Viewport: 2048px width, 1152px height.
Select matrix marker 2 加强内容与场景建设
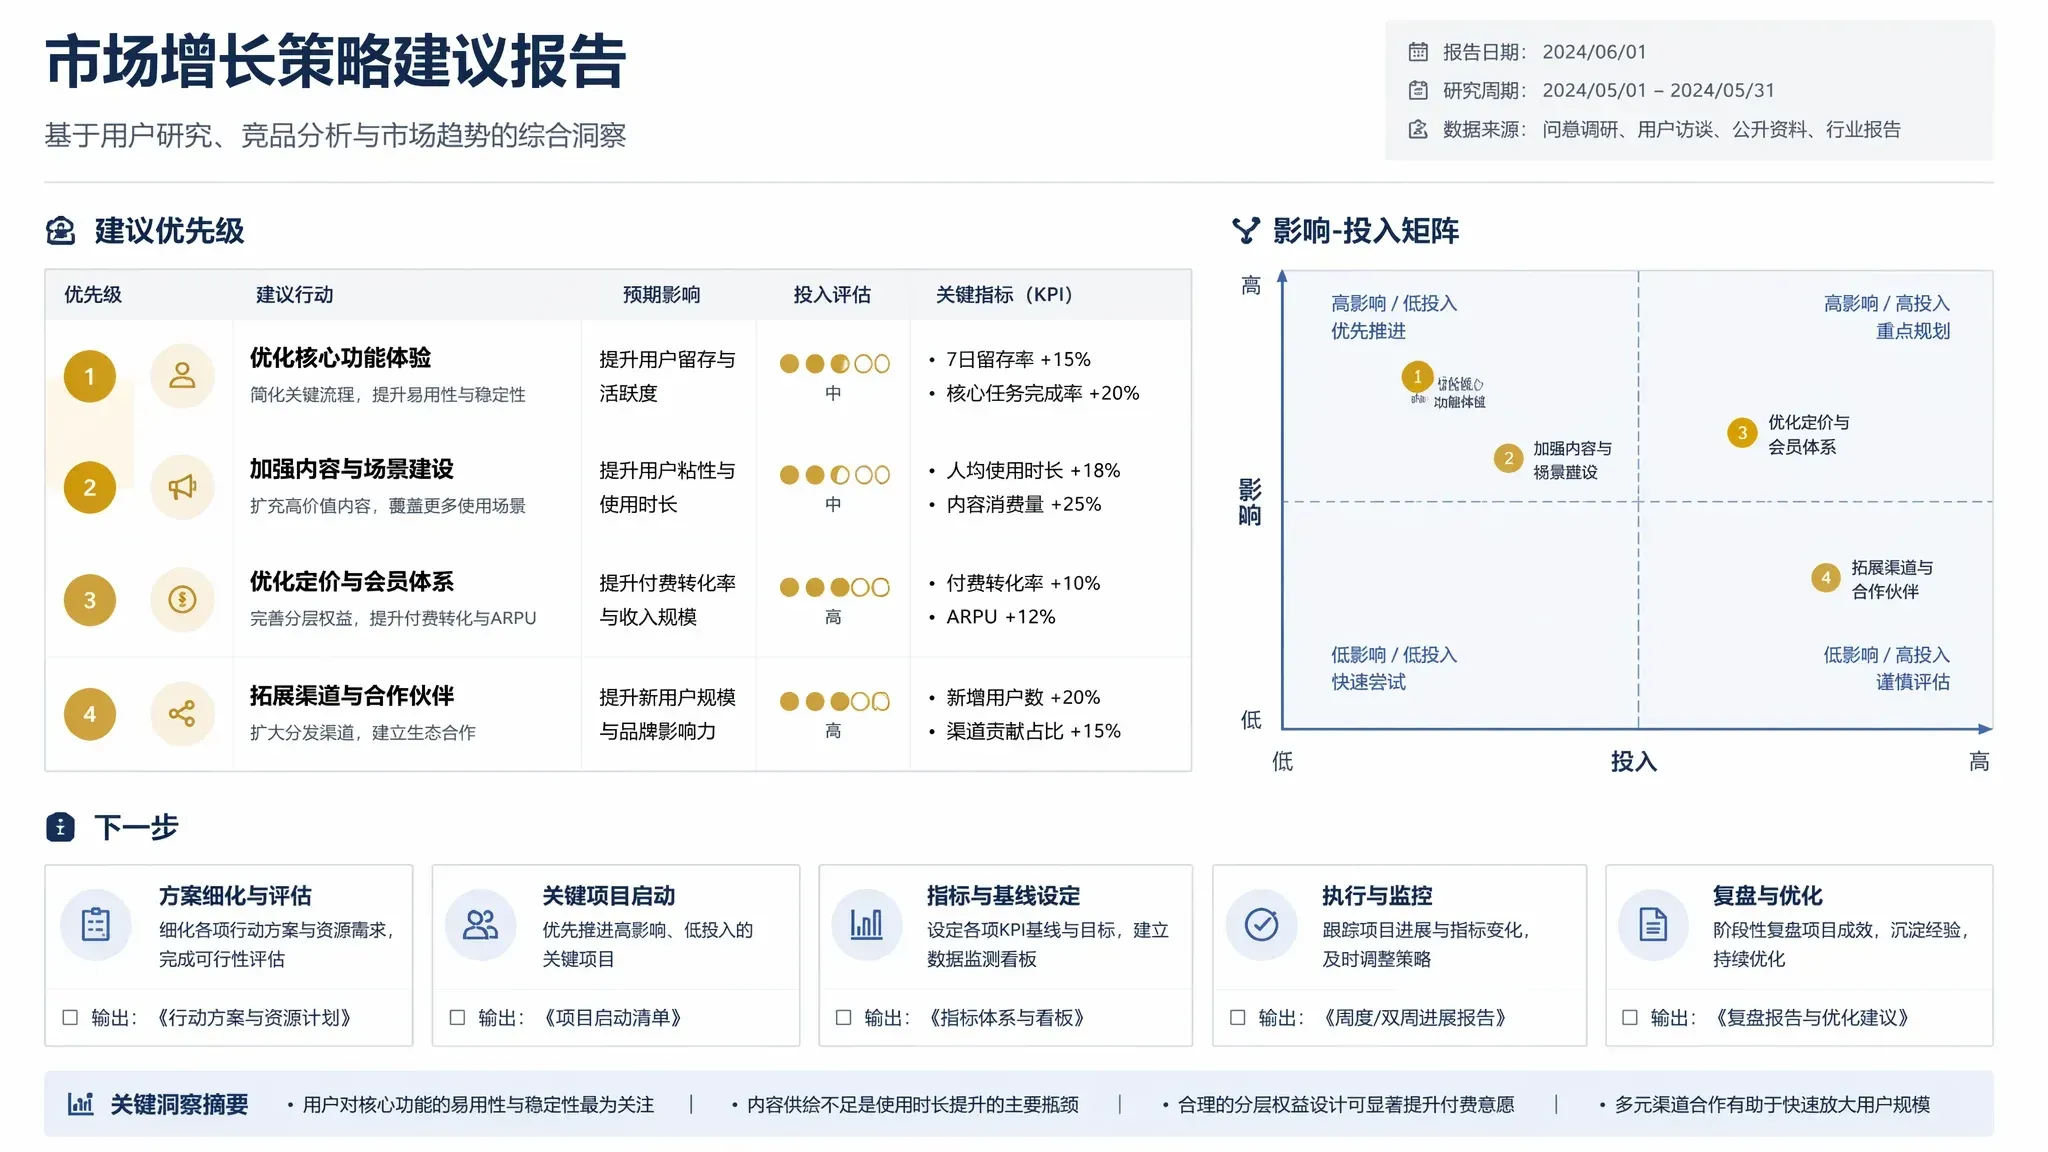point(1508,459)
